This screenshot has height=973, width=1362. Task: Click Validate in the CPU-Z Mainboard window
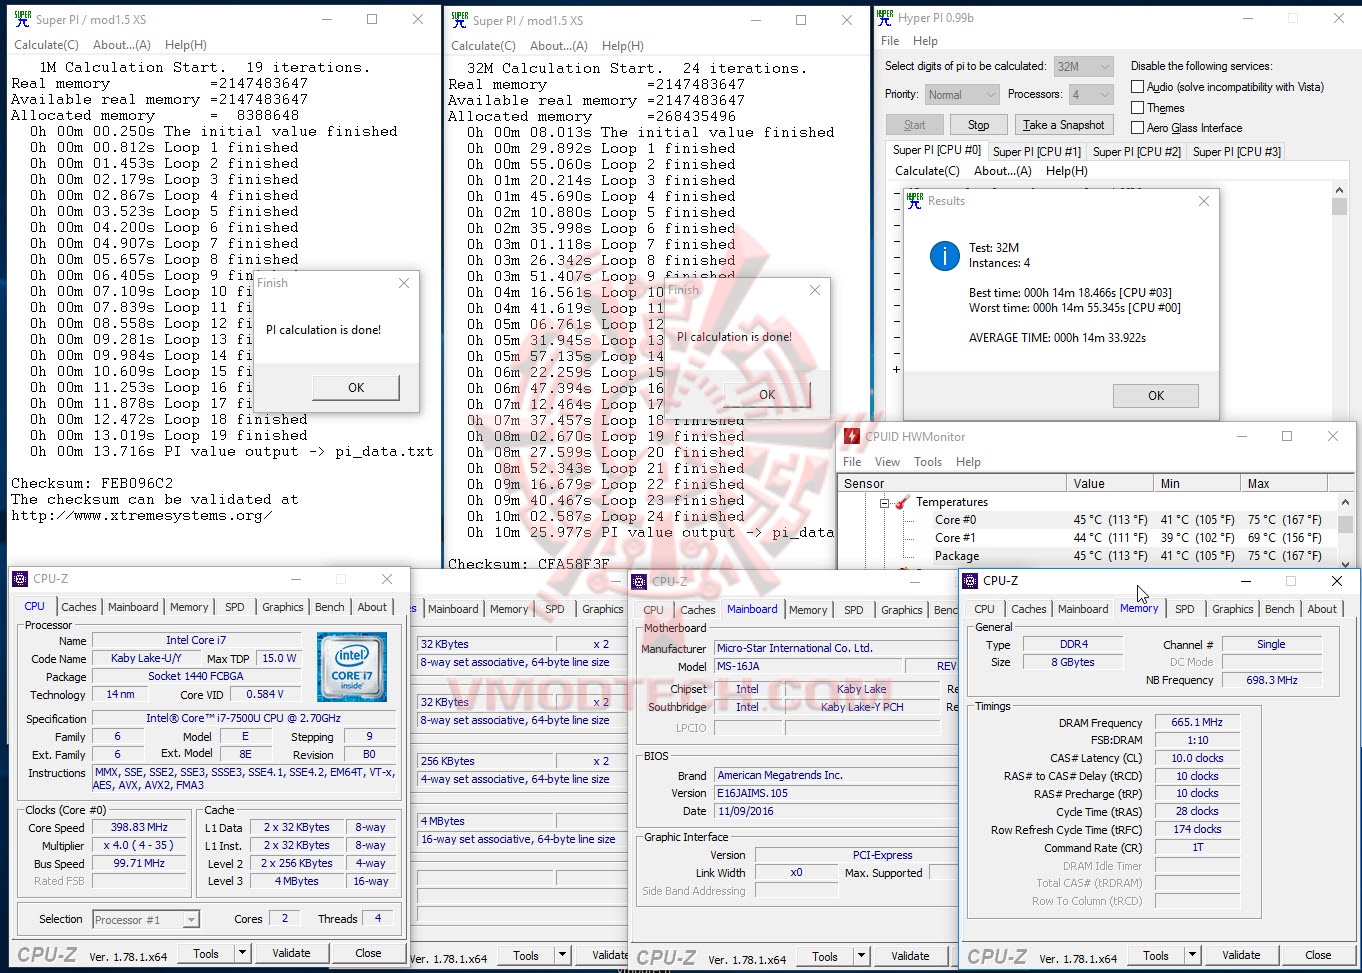tap(910, 957)
